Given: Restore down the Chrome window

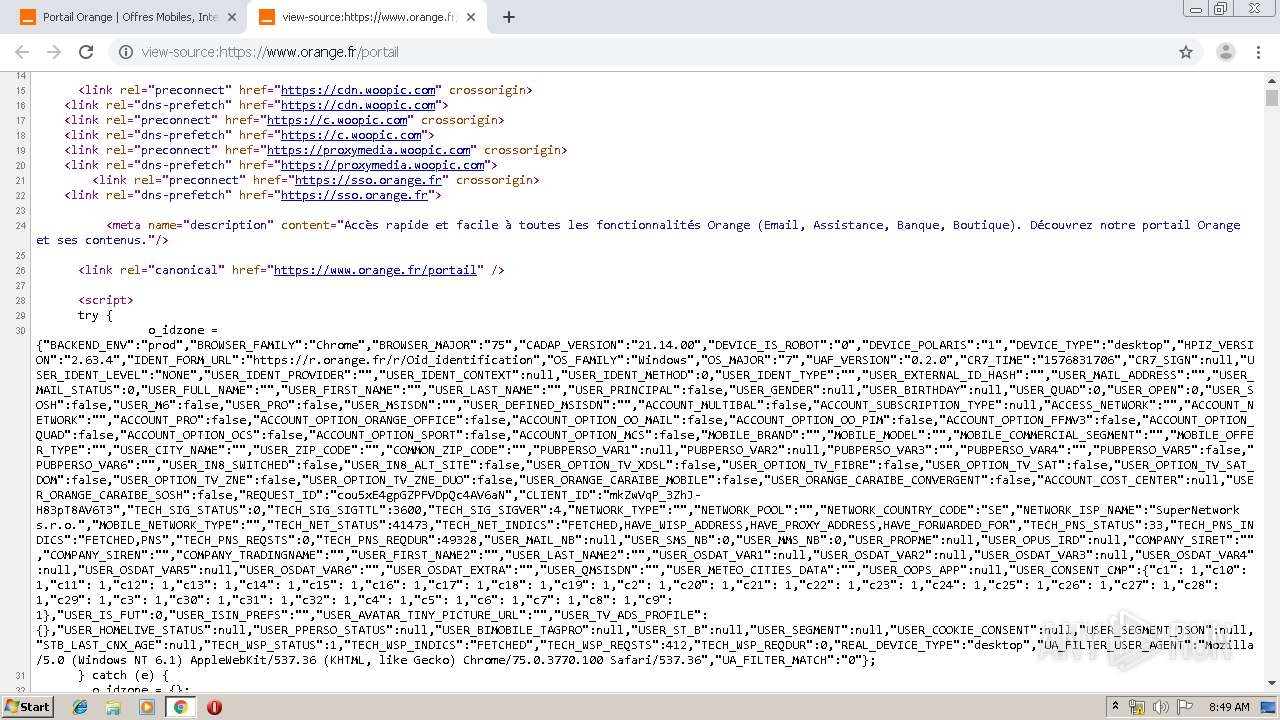Looking at the screenshot, I should click(1220, 8).
